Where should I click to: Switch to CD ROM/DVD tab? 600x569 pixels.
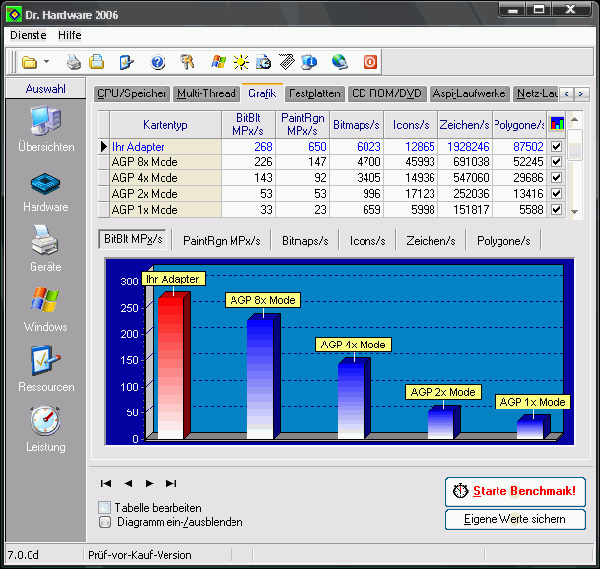[x=387, y=94]
